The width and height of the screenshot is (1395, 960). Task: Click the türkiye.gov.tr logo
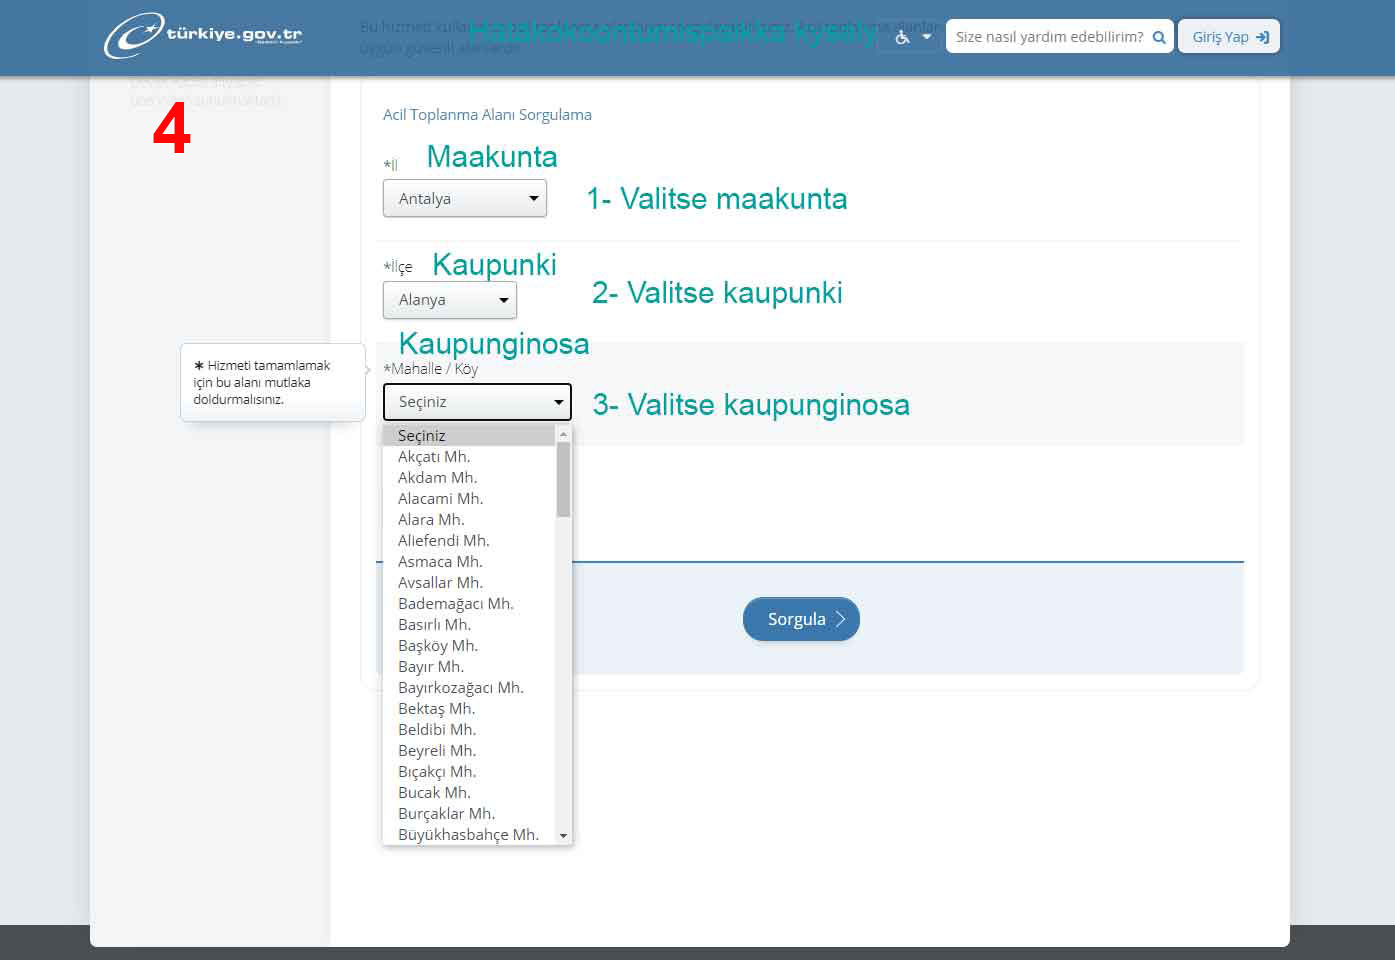203,35
